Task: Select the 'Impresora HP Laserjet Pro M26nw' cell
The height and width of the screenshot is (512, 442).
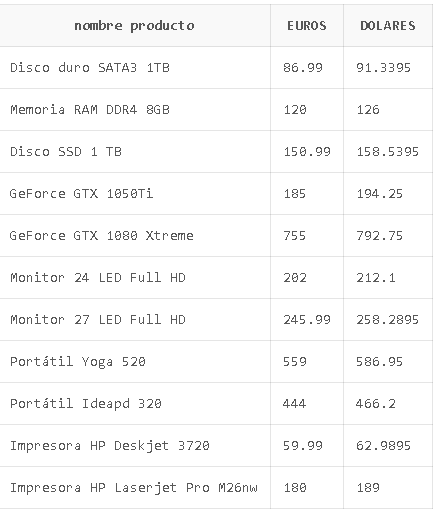Action: 134,488
